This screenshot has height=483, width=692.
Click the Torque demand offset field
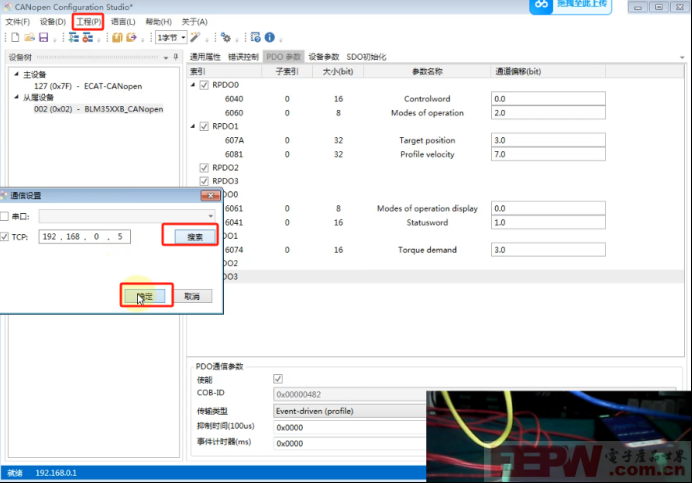548,250
